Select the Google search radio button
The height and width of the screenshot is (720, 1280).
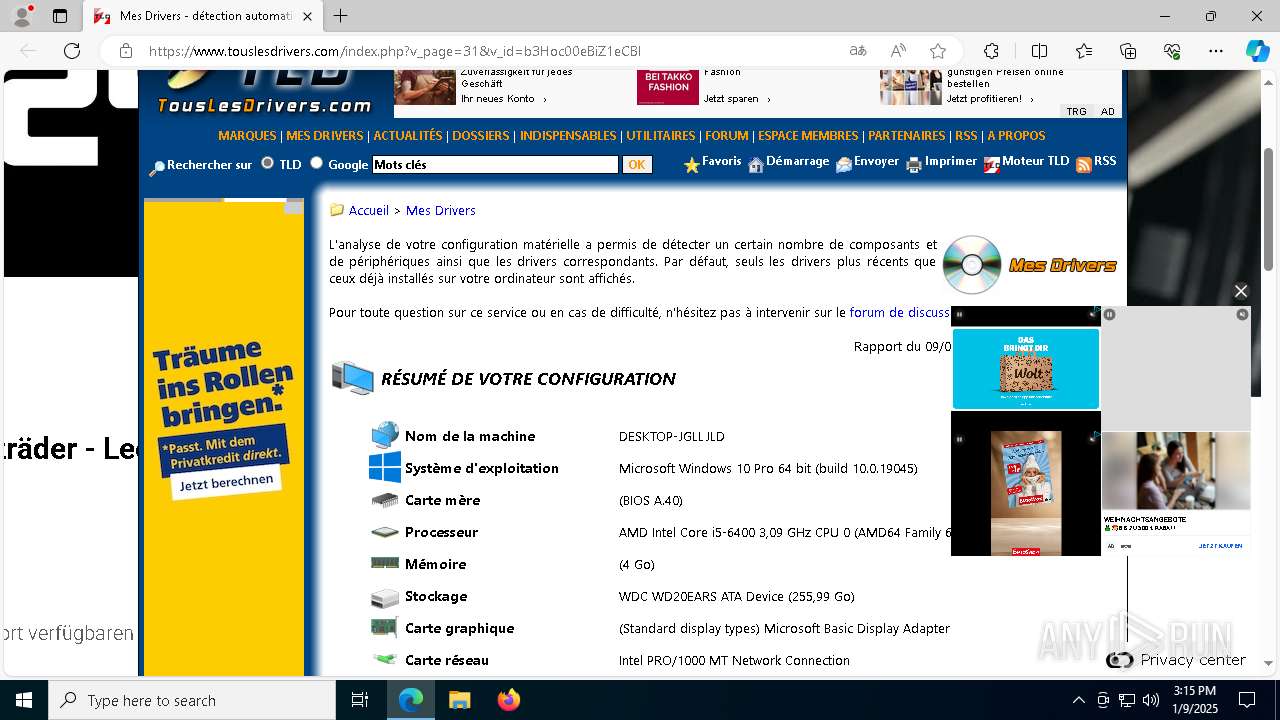[x=316, y=163]
